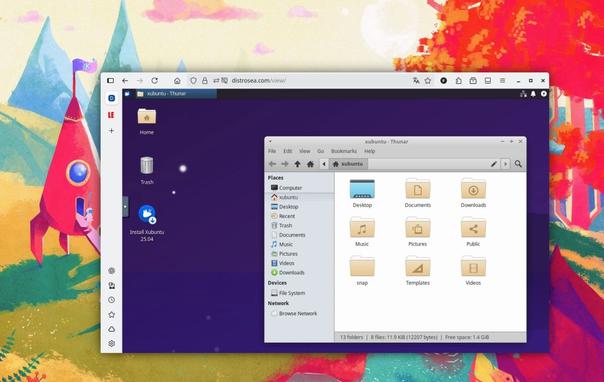
Task: Select the snap folder in file view
Action: 362,271
